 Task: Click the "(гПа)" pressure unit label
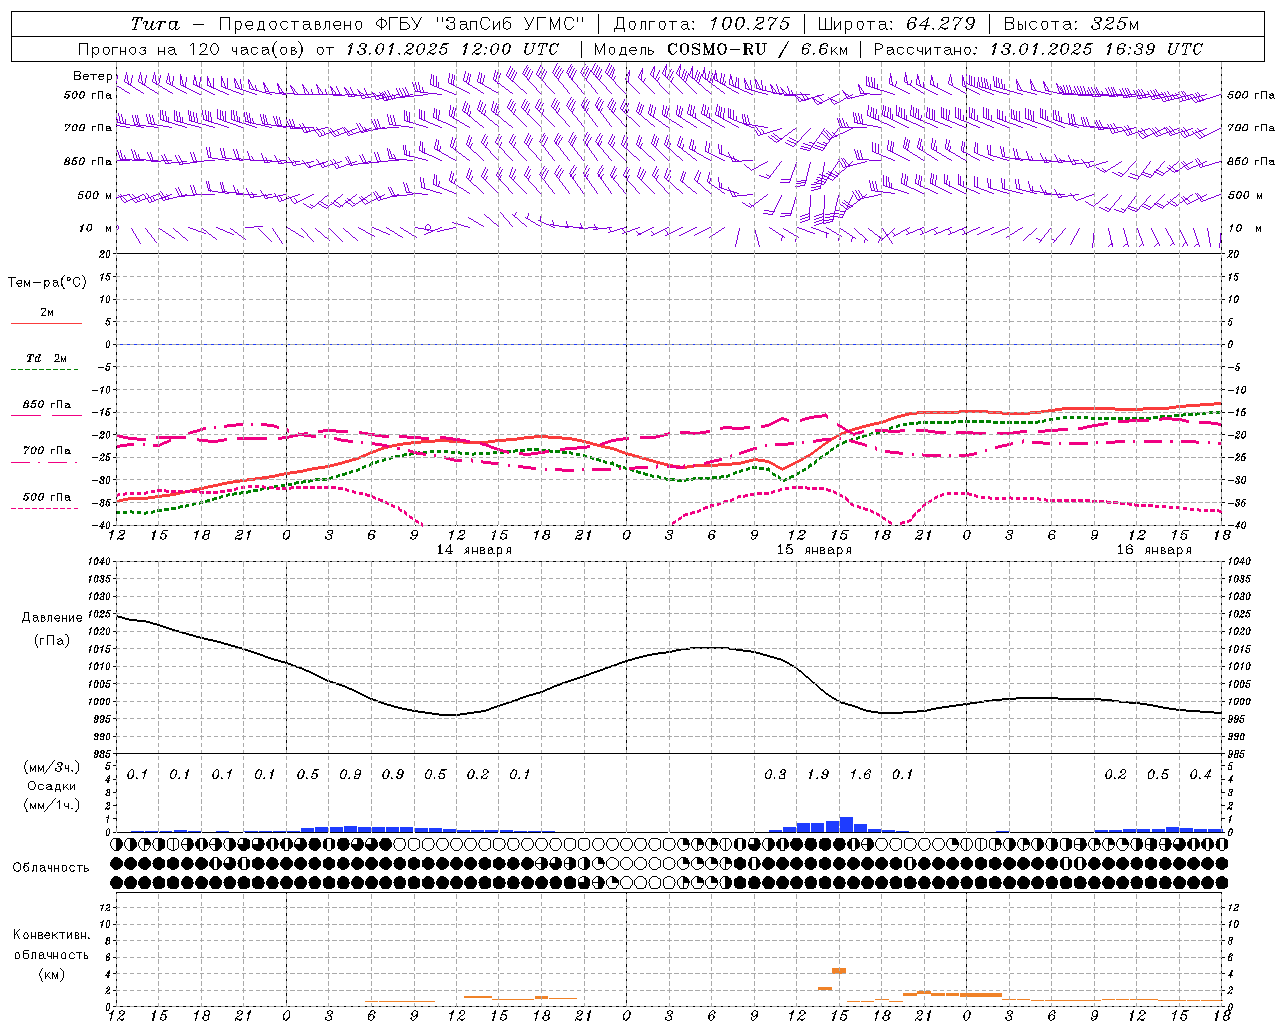coord(50,641)
